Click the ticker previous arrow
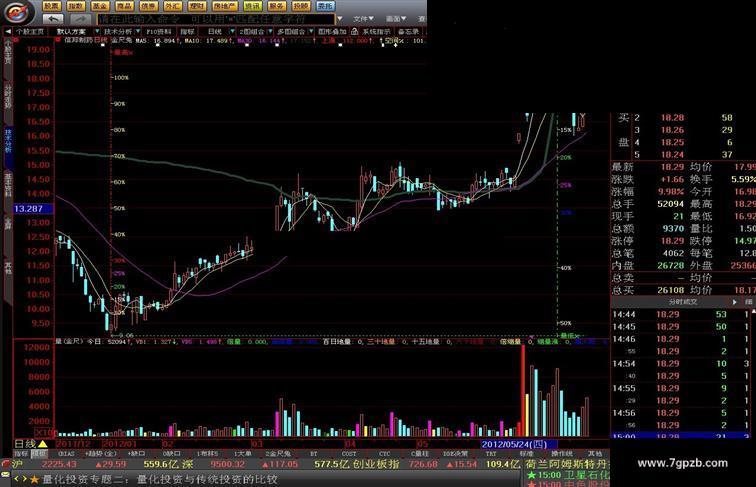The image size is (756, 487). (x=16, y=479)
